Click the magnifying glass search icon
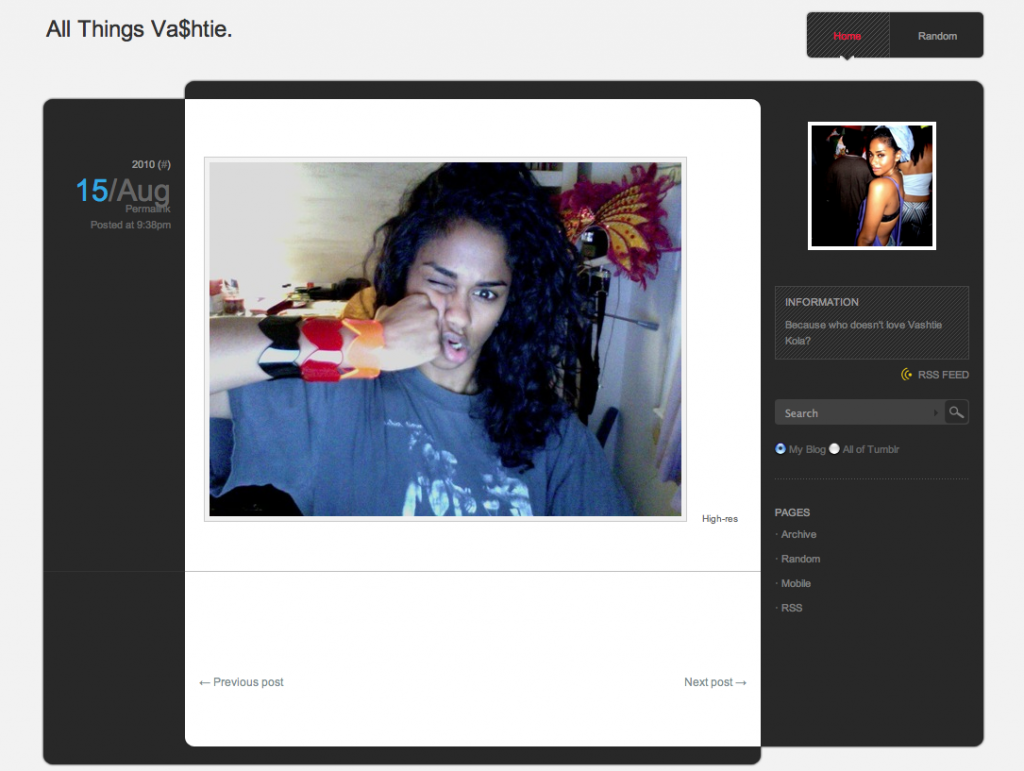The image size is (1024, 771). tap(956, 412)
